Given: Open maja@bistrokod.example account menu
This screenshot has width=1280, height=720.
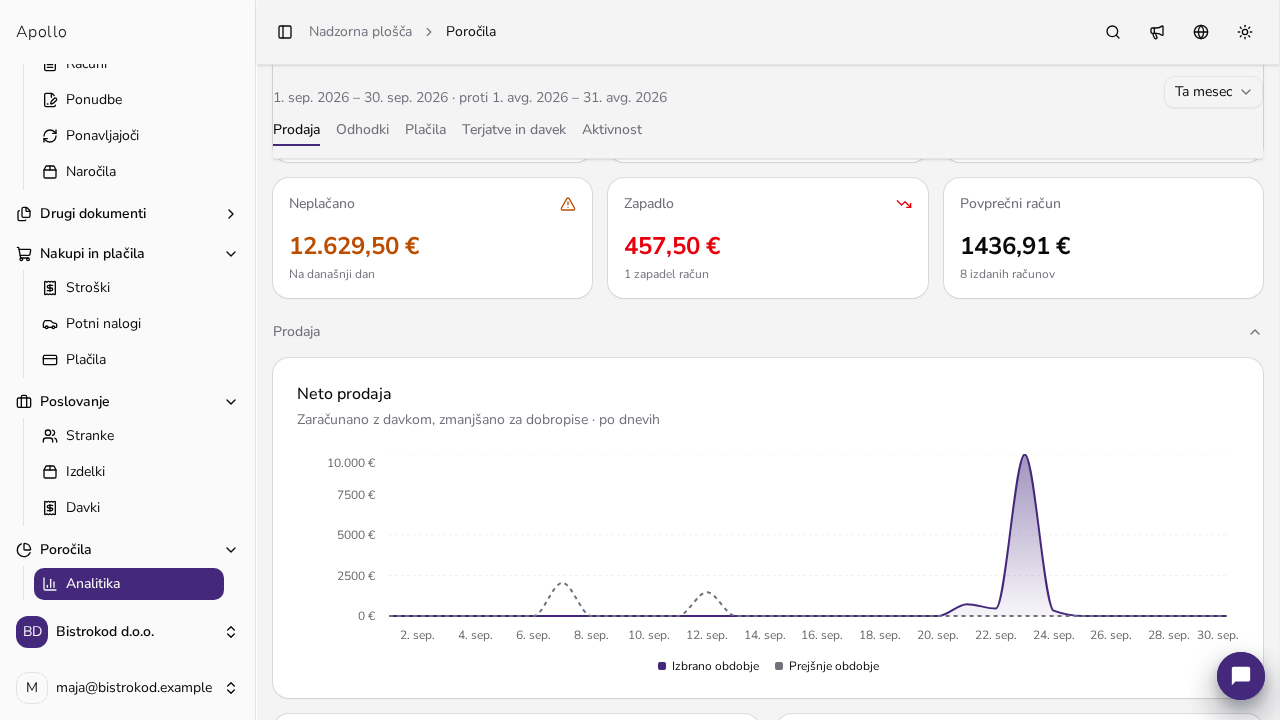Looking at the screenshot, I should tap(127, 688).
